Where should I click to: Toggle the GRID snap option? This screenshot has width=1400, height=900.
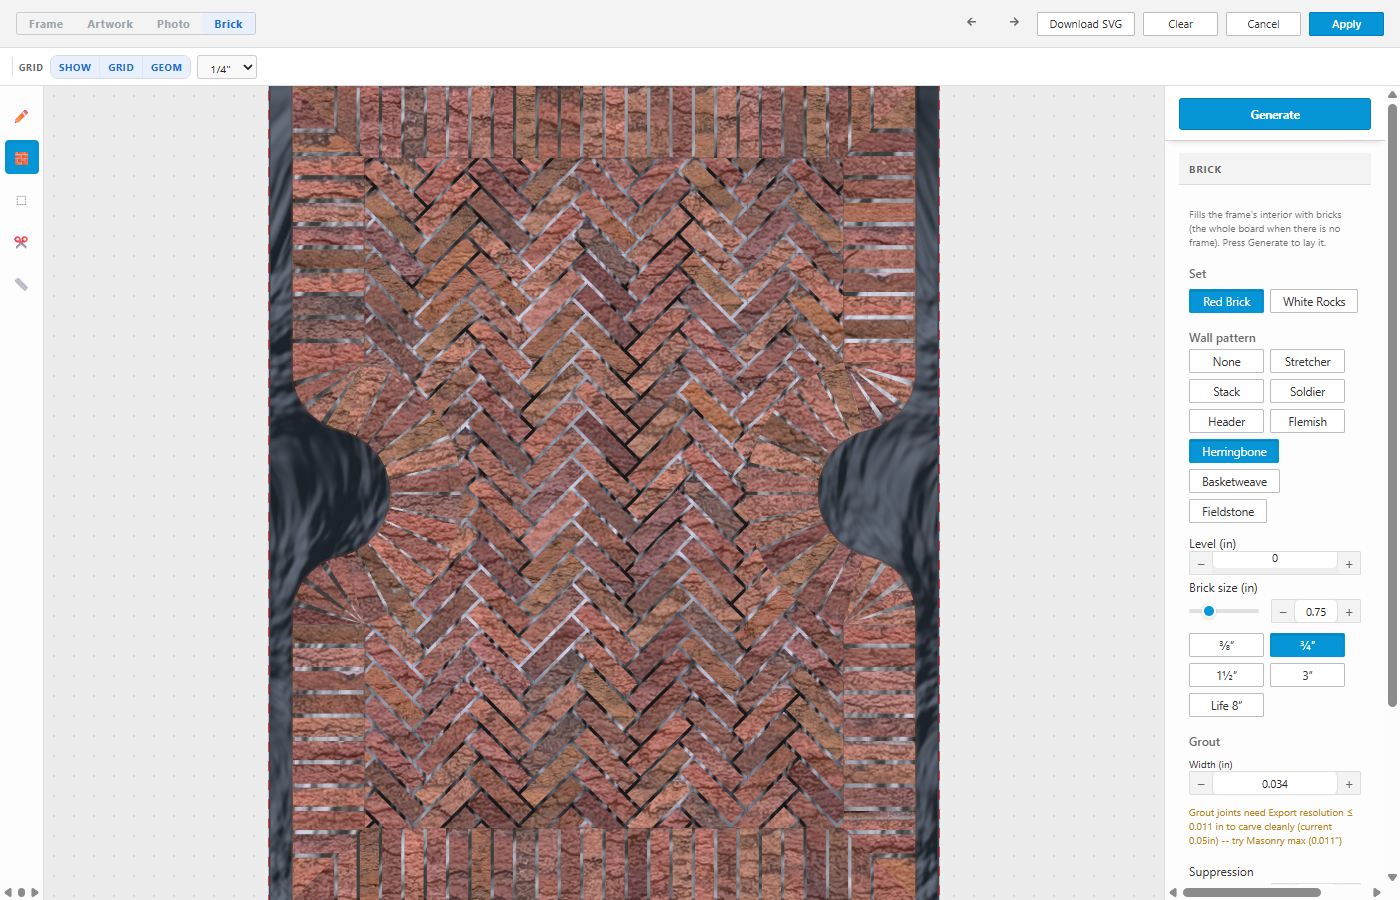tap(121, 67)
